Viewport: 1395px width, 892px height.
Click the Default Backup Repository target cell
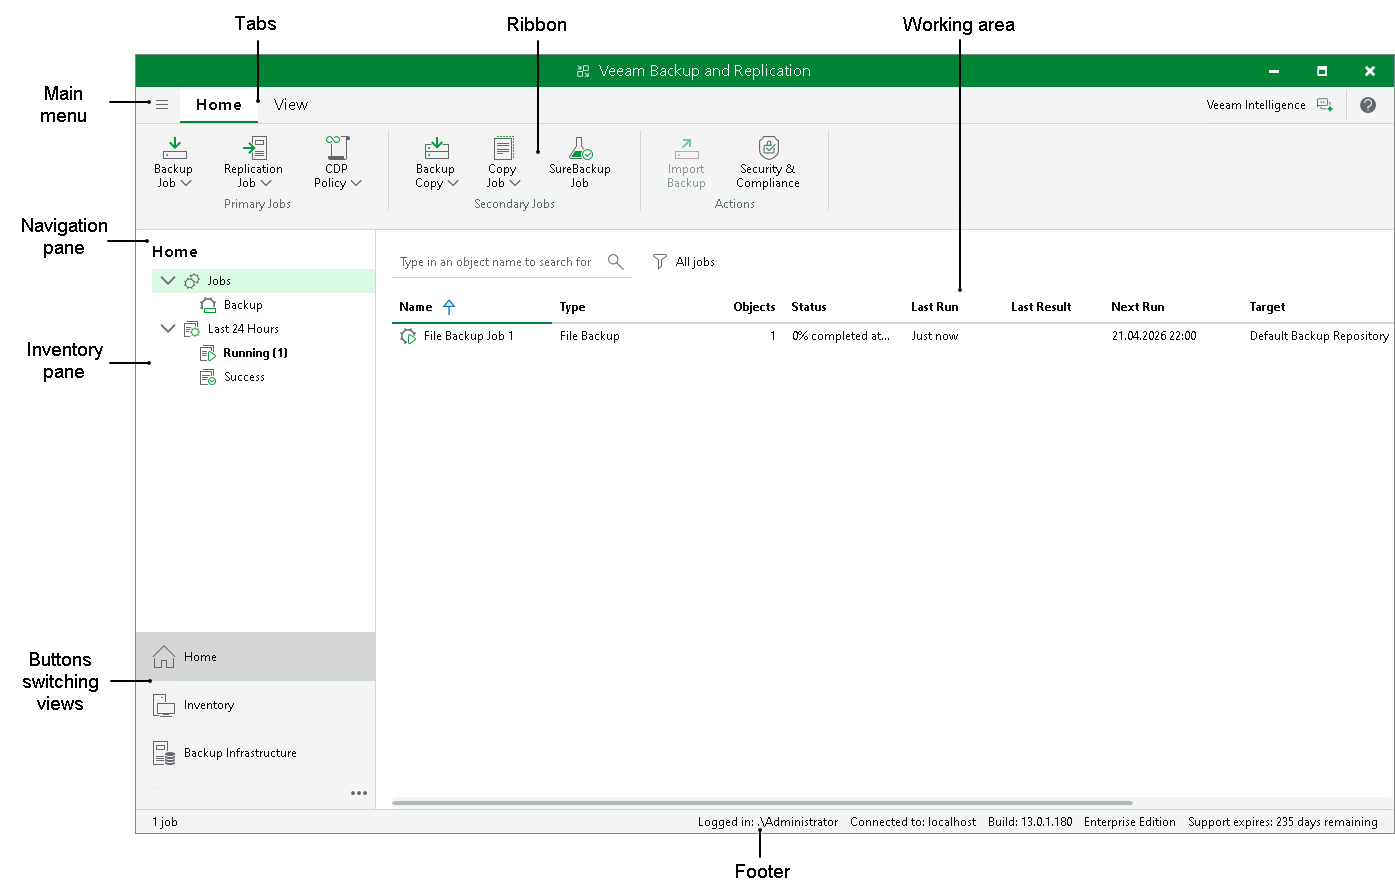(x=1319, y=336)
